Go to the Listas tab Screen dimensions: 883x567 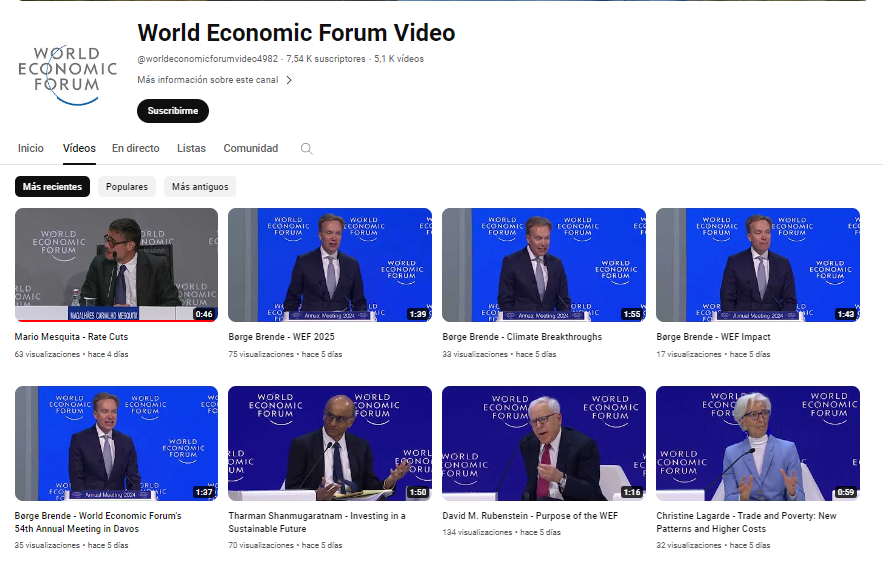(191, 148)
